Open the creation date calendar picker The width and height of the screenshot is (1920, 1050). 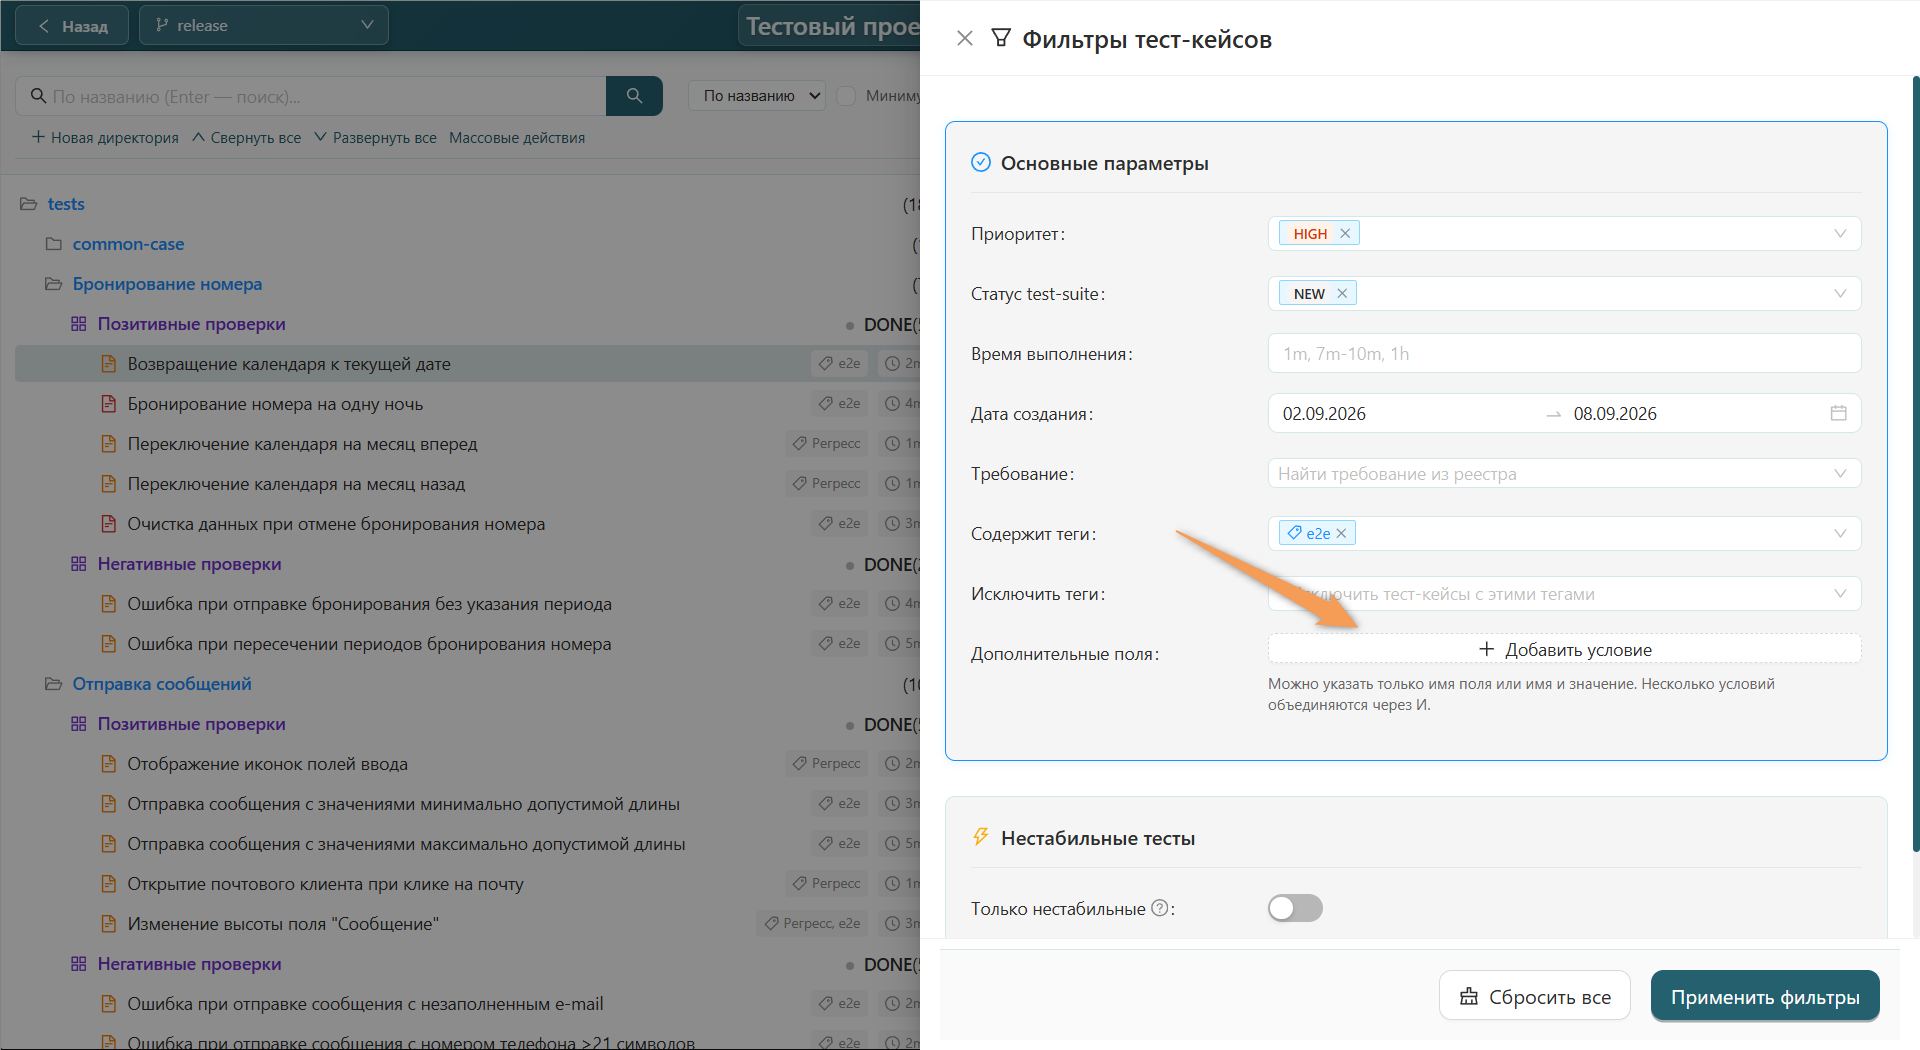(x=1838, y=413)
